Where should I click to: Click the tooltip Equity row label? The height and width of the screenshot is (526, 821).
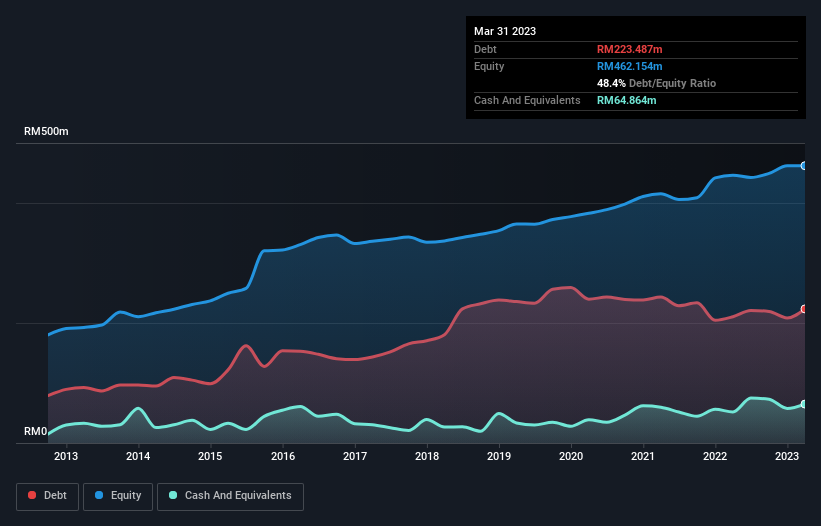click(489, 66)
